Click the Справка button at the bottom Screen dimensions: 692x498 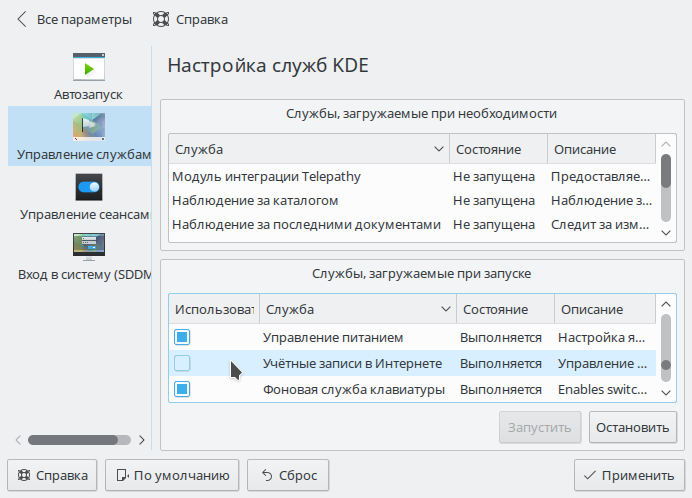point(52,475)
